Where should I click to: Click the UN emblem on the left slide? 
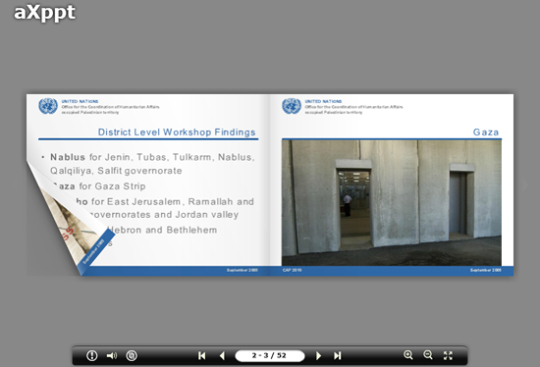click(48, 106)
